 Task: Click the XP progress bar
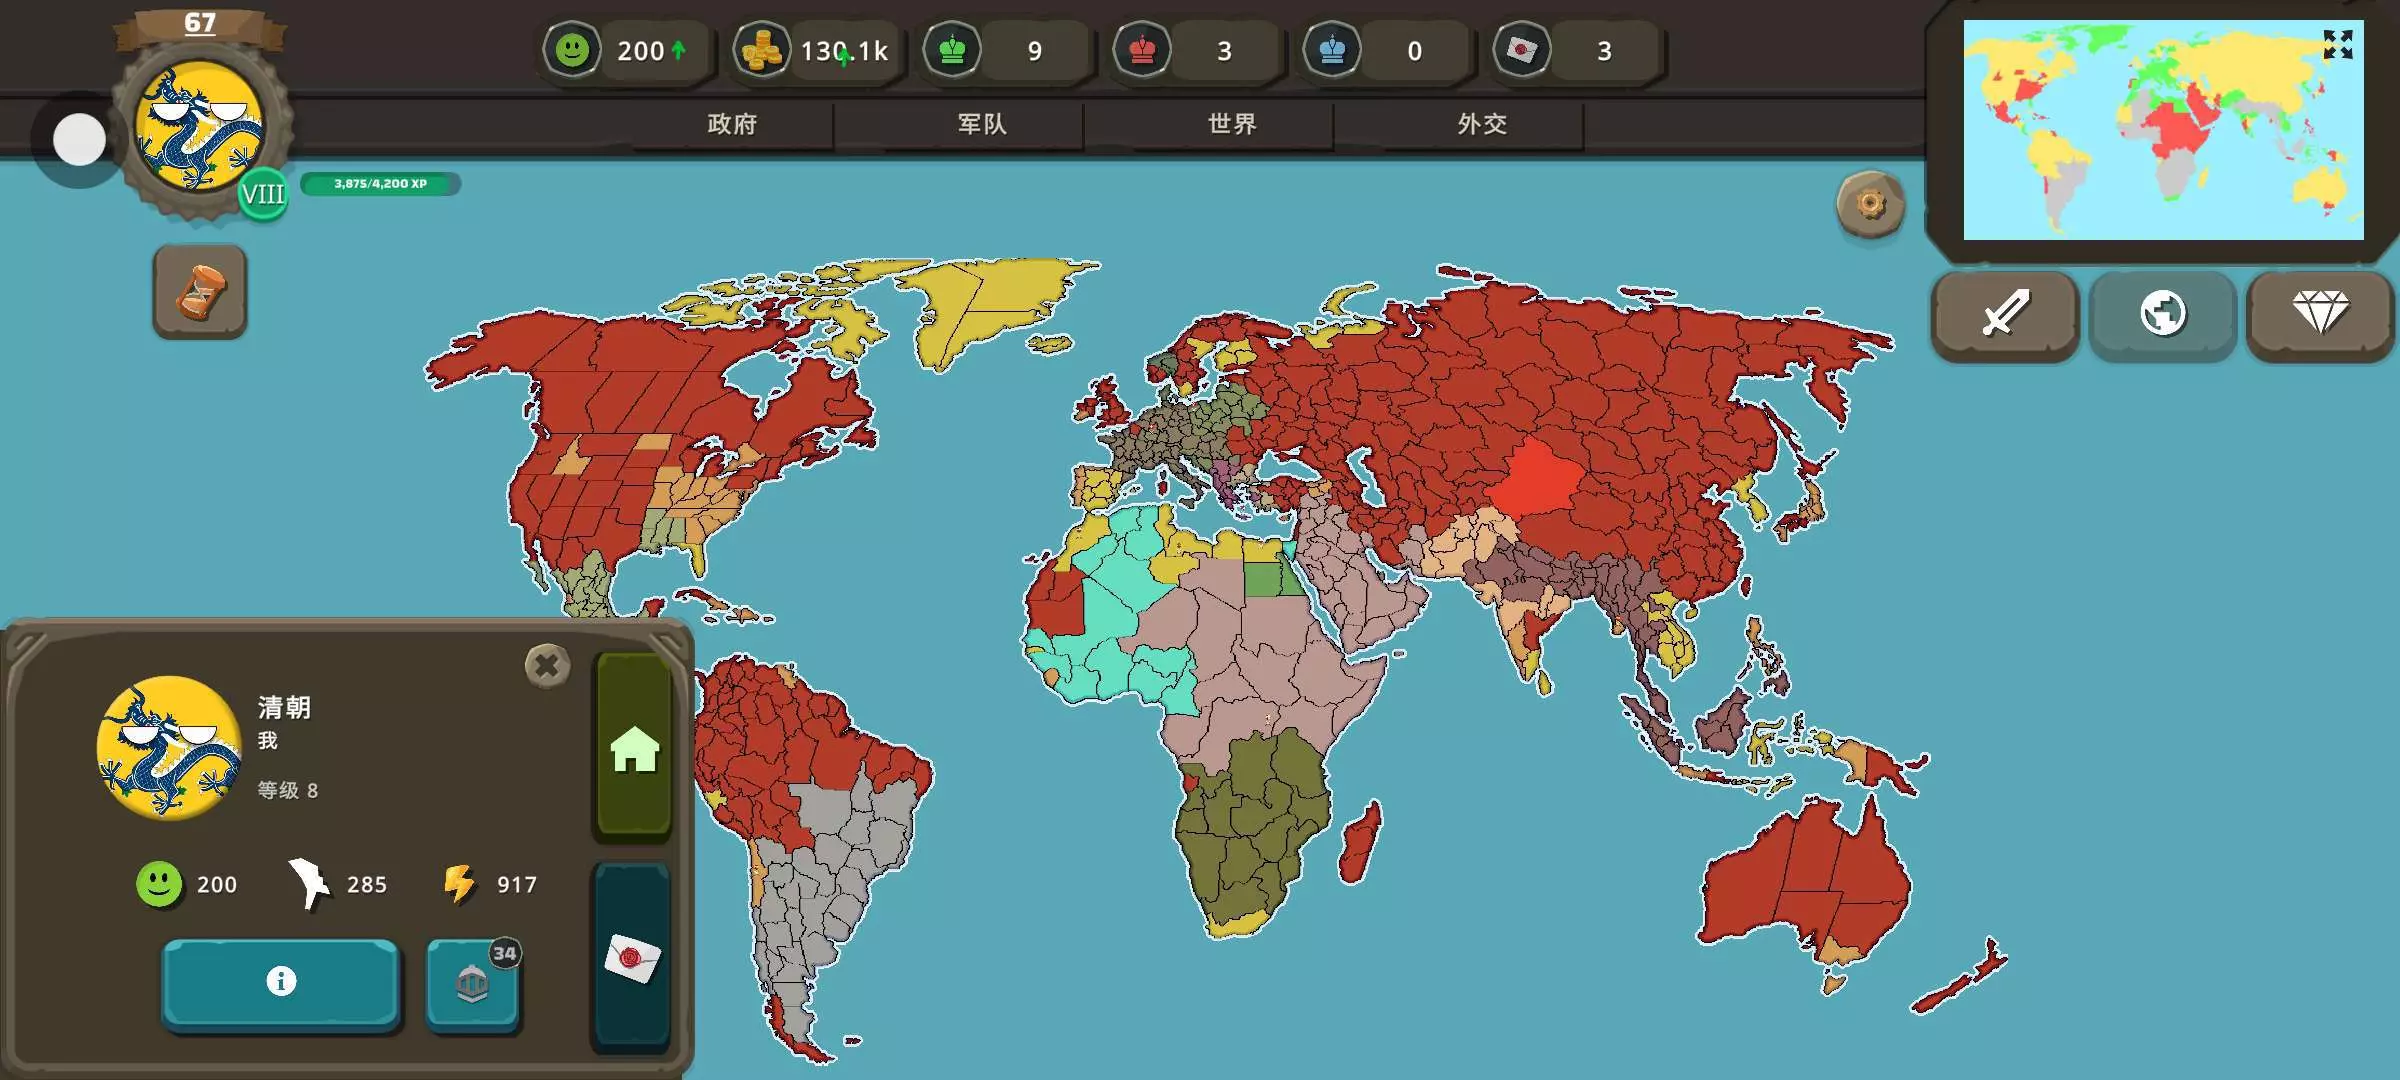380,184
